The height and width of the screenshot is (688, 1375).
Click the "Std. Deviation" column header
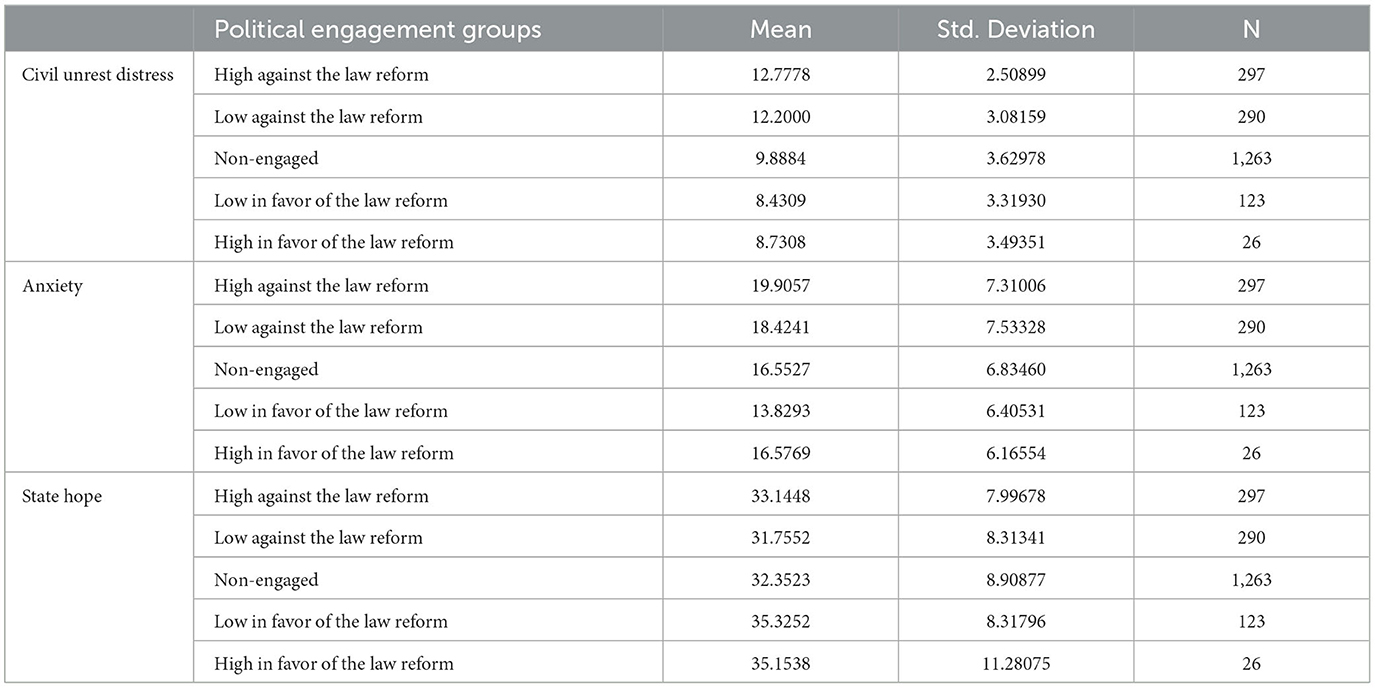pyautogui.click(x=1016, y=30)
